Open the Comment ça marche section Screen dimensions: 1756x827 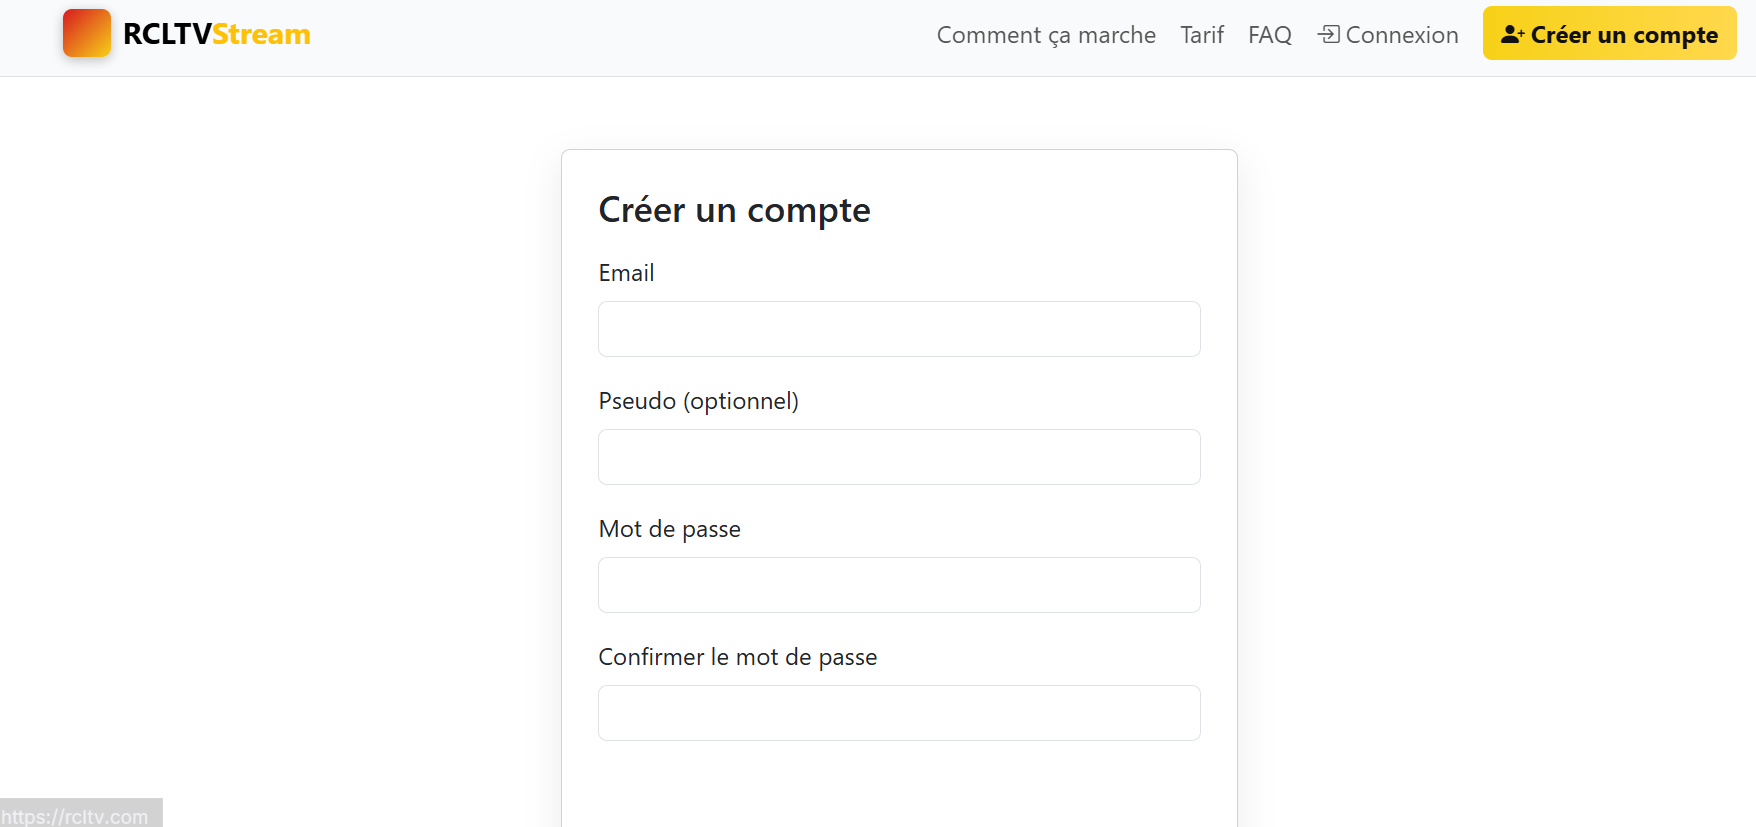[1045, 34]
